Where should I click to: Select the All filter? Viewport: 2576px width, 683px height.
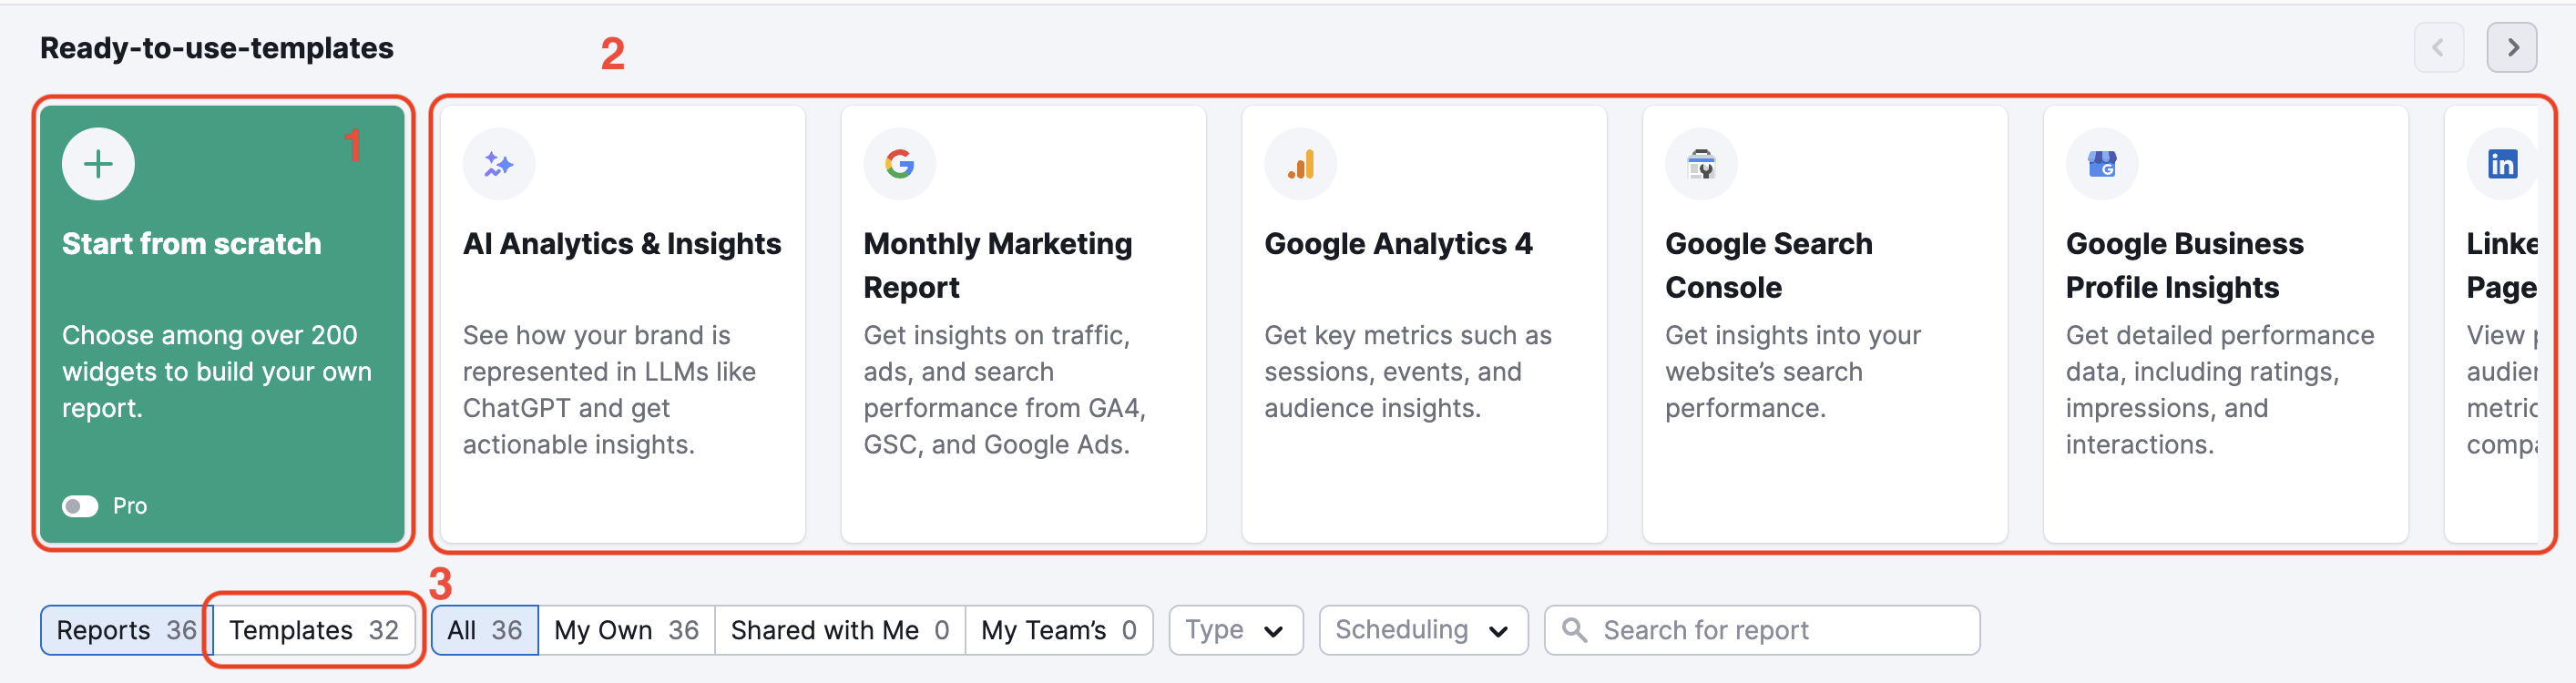pos(484,630)
